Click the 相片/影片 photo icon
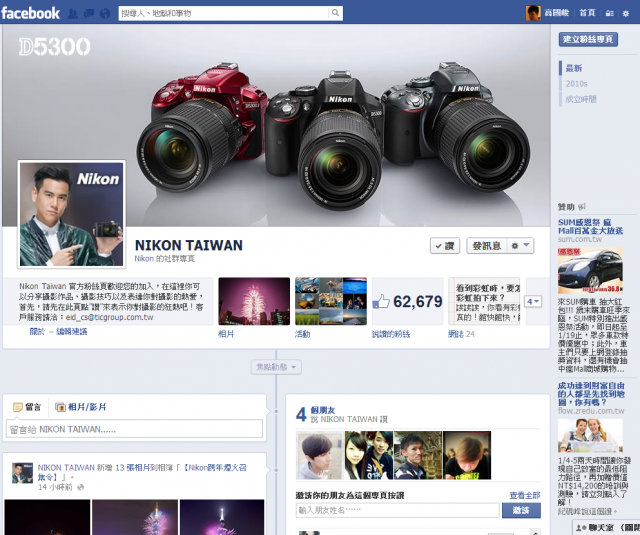 (x=60, y=407)
